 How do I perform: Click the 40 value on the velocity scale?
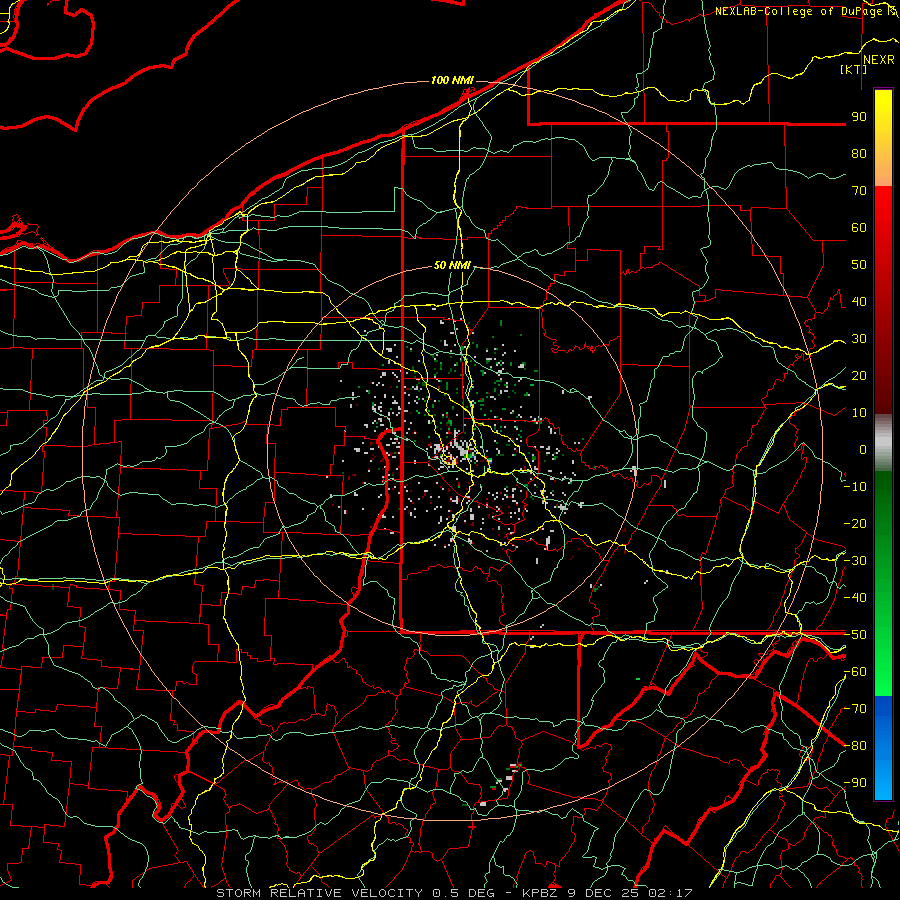click(x=859, y=301)
